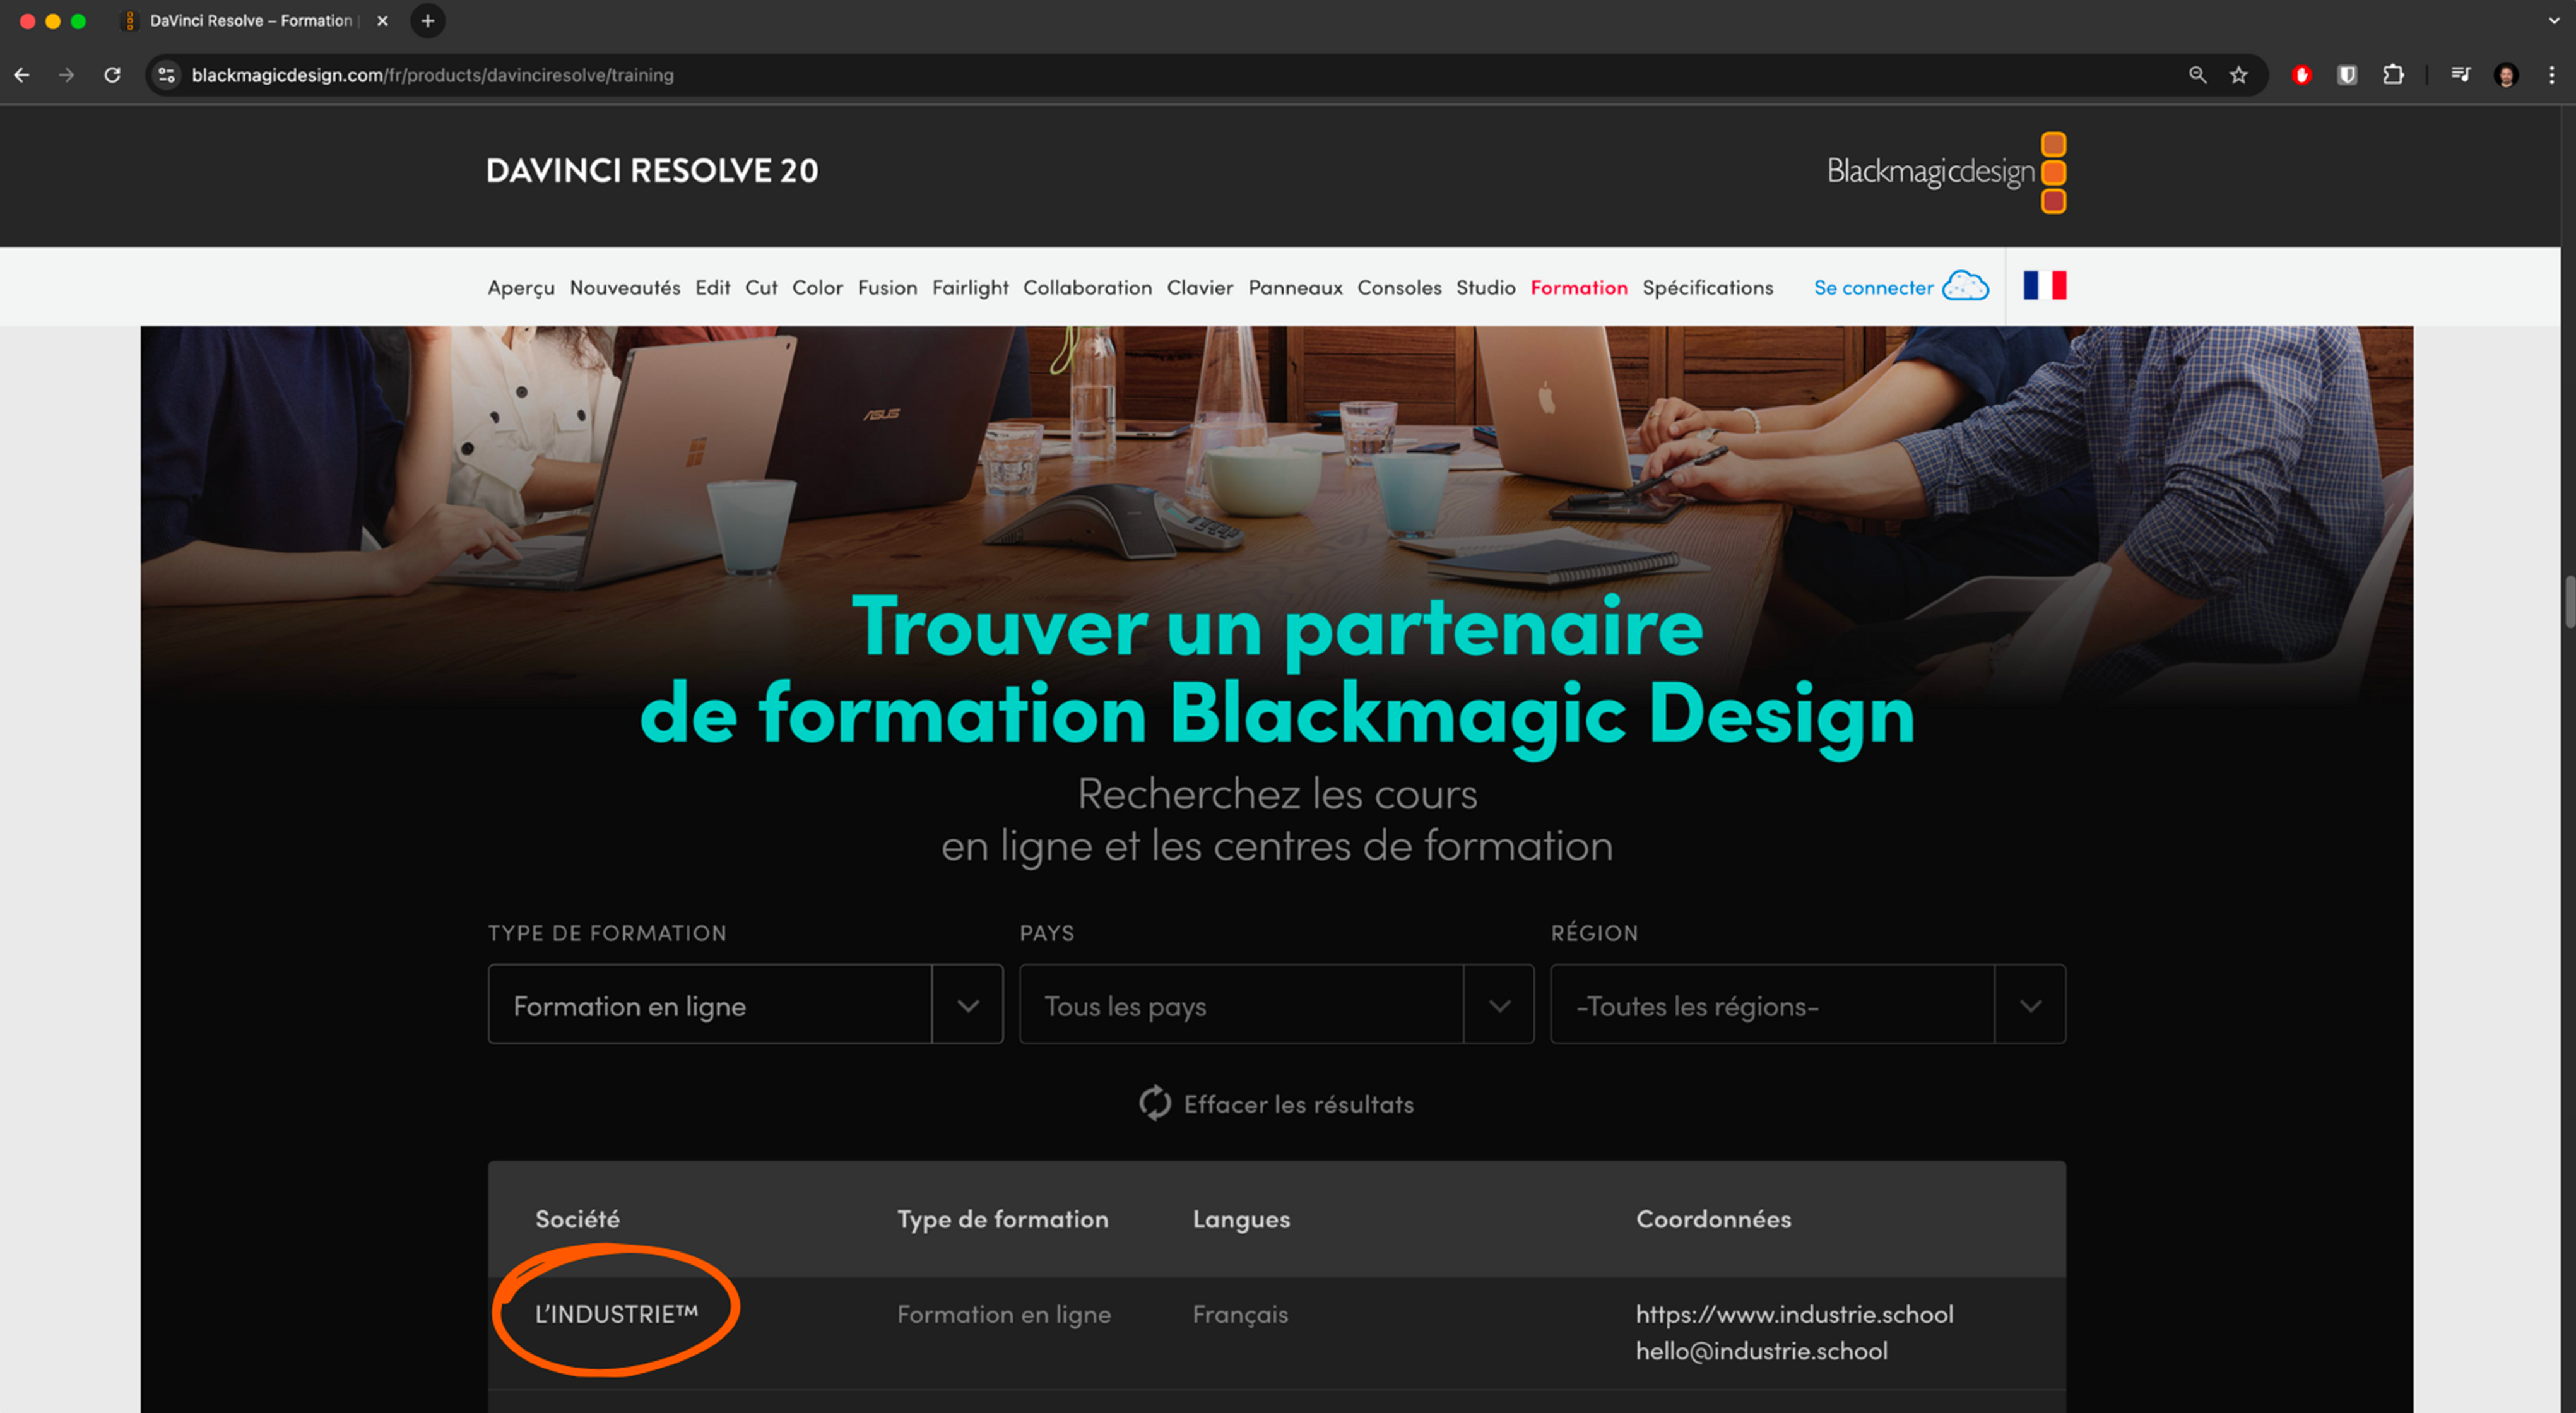The height and width of the screenshot is (1413, 2576).
Task: Click the browser reload icon
Action: tap(112, 75)
